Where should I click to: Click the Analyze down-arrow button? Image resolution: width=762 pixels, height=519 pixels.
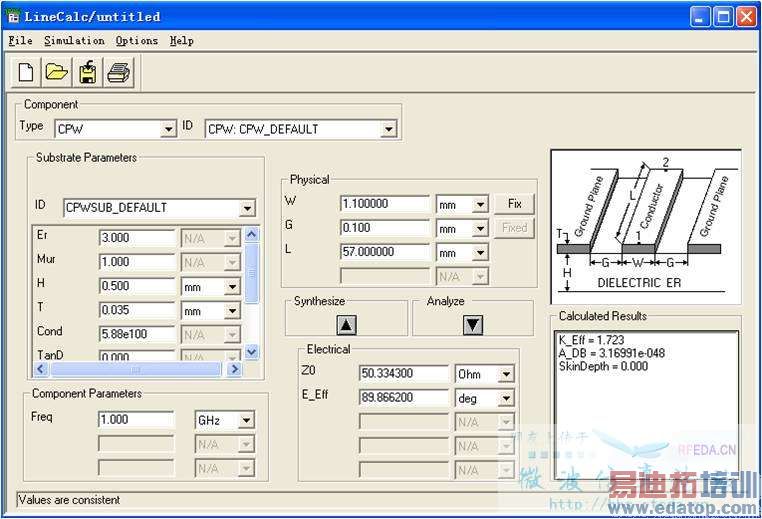pos(473,325)
